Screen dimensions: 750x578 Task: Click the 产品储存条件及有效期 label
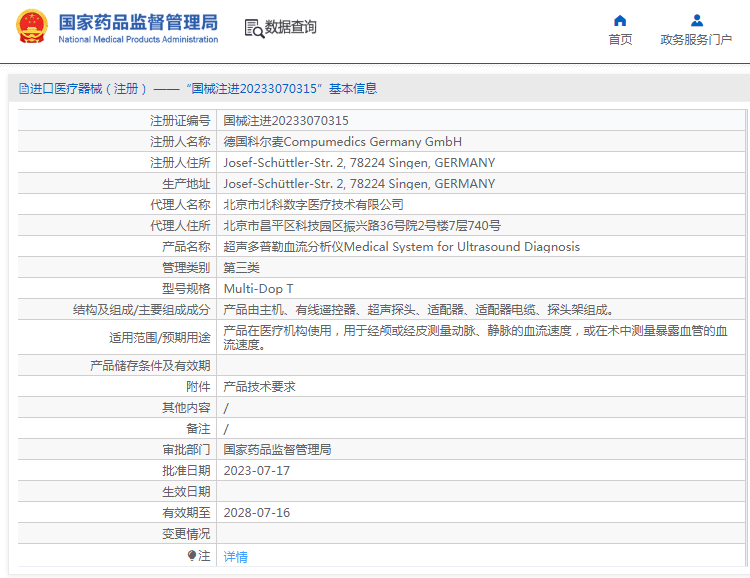[x=150, y=366]
